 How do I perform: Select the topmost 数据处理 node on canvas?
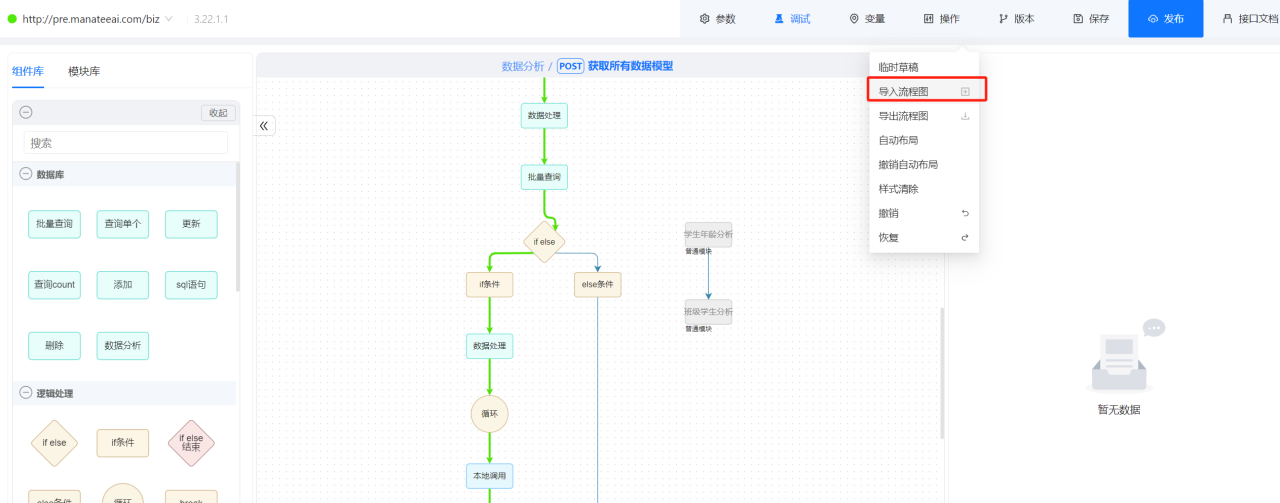pyautogui.click(x=544, y=116)
